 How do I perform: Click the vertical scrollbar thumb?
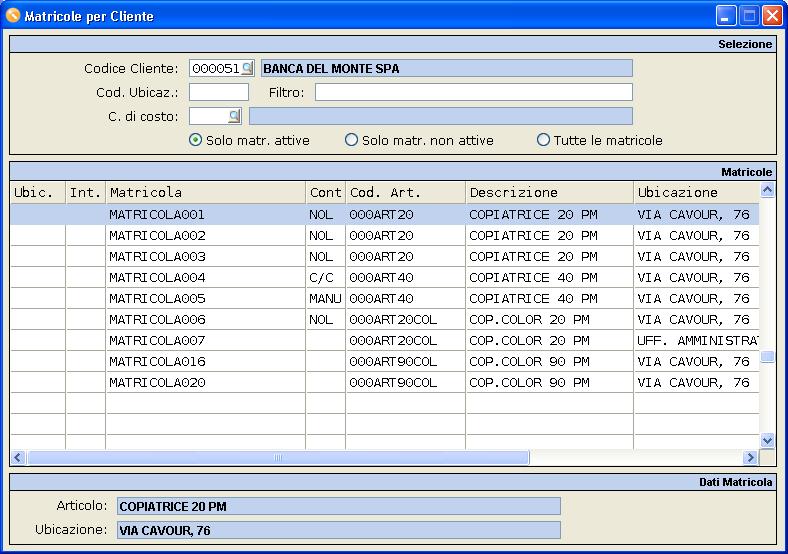pos(767,356)
